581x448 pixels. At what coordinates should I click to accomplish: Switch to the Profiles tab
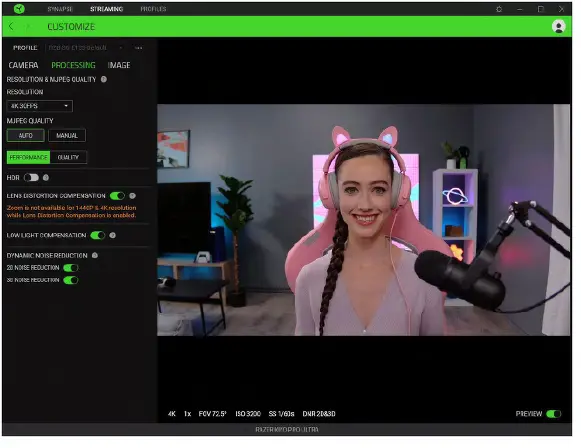click(153, 9)
